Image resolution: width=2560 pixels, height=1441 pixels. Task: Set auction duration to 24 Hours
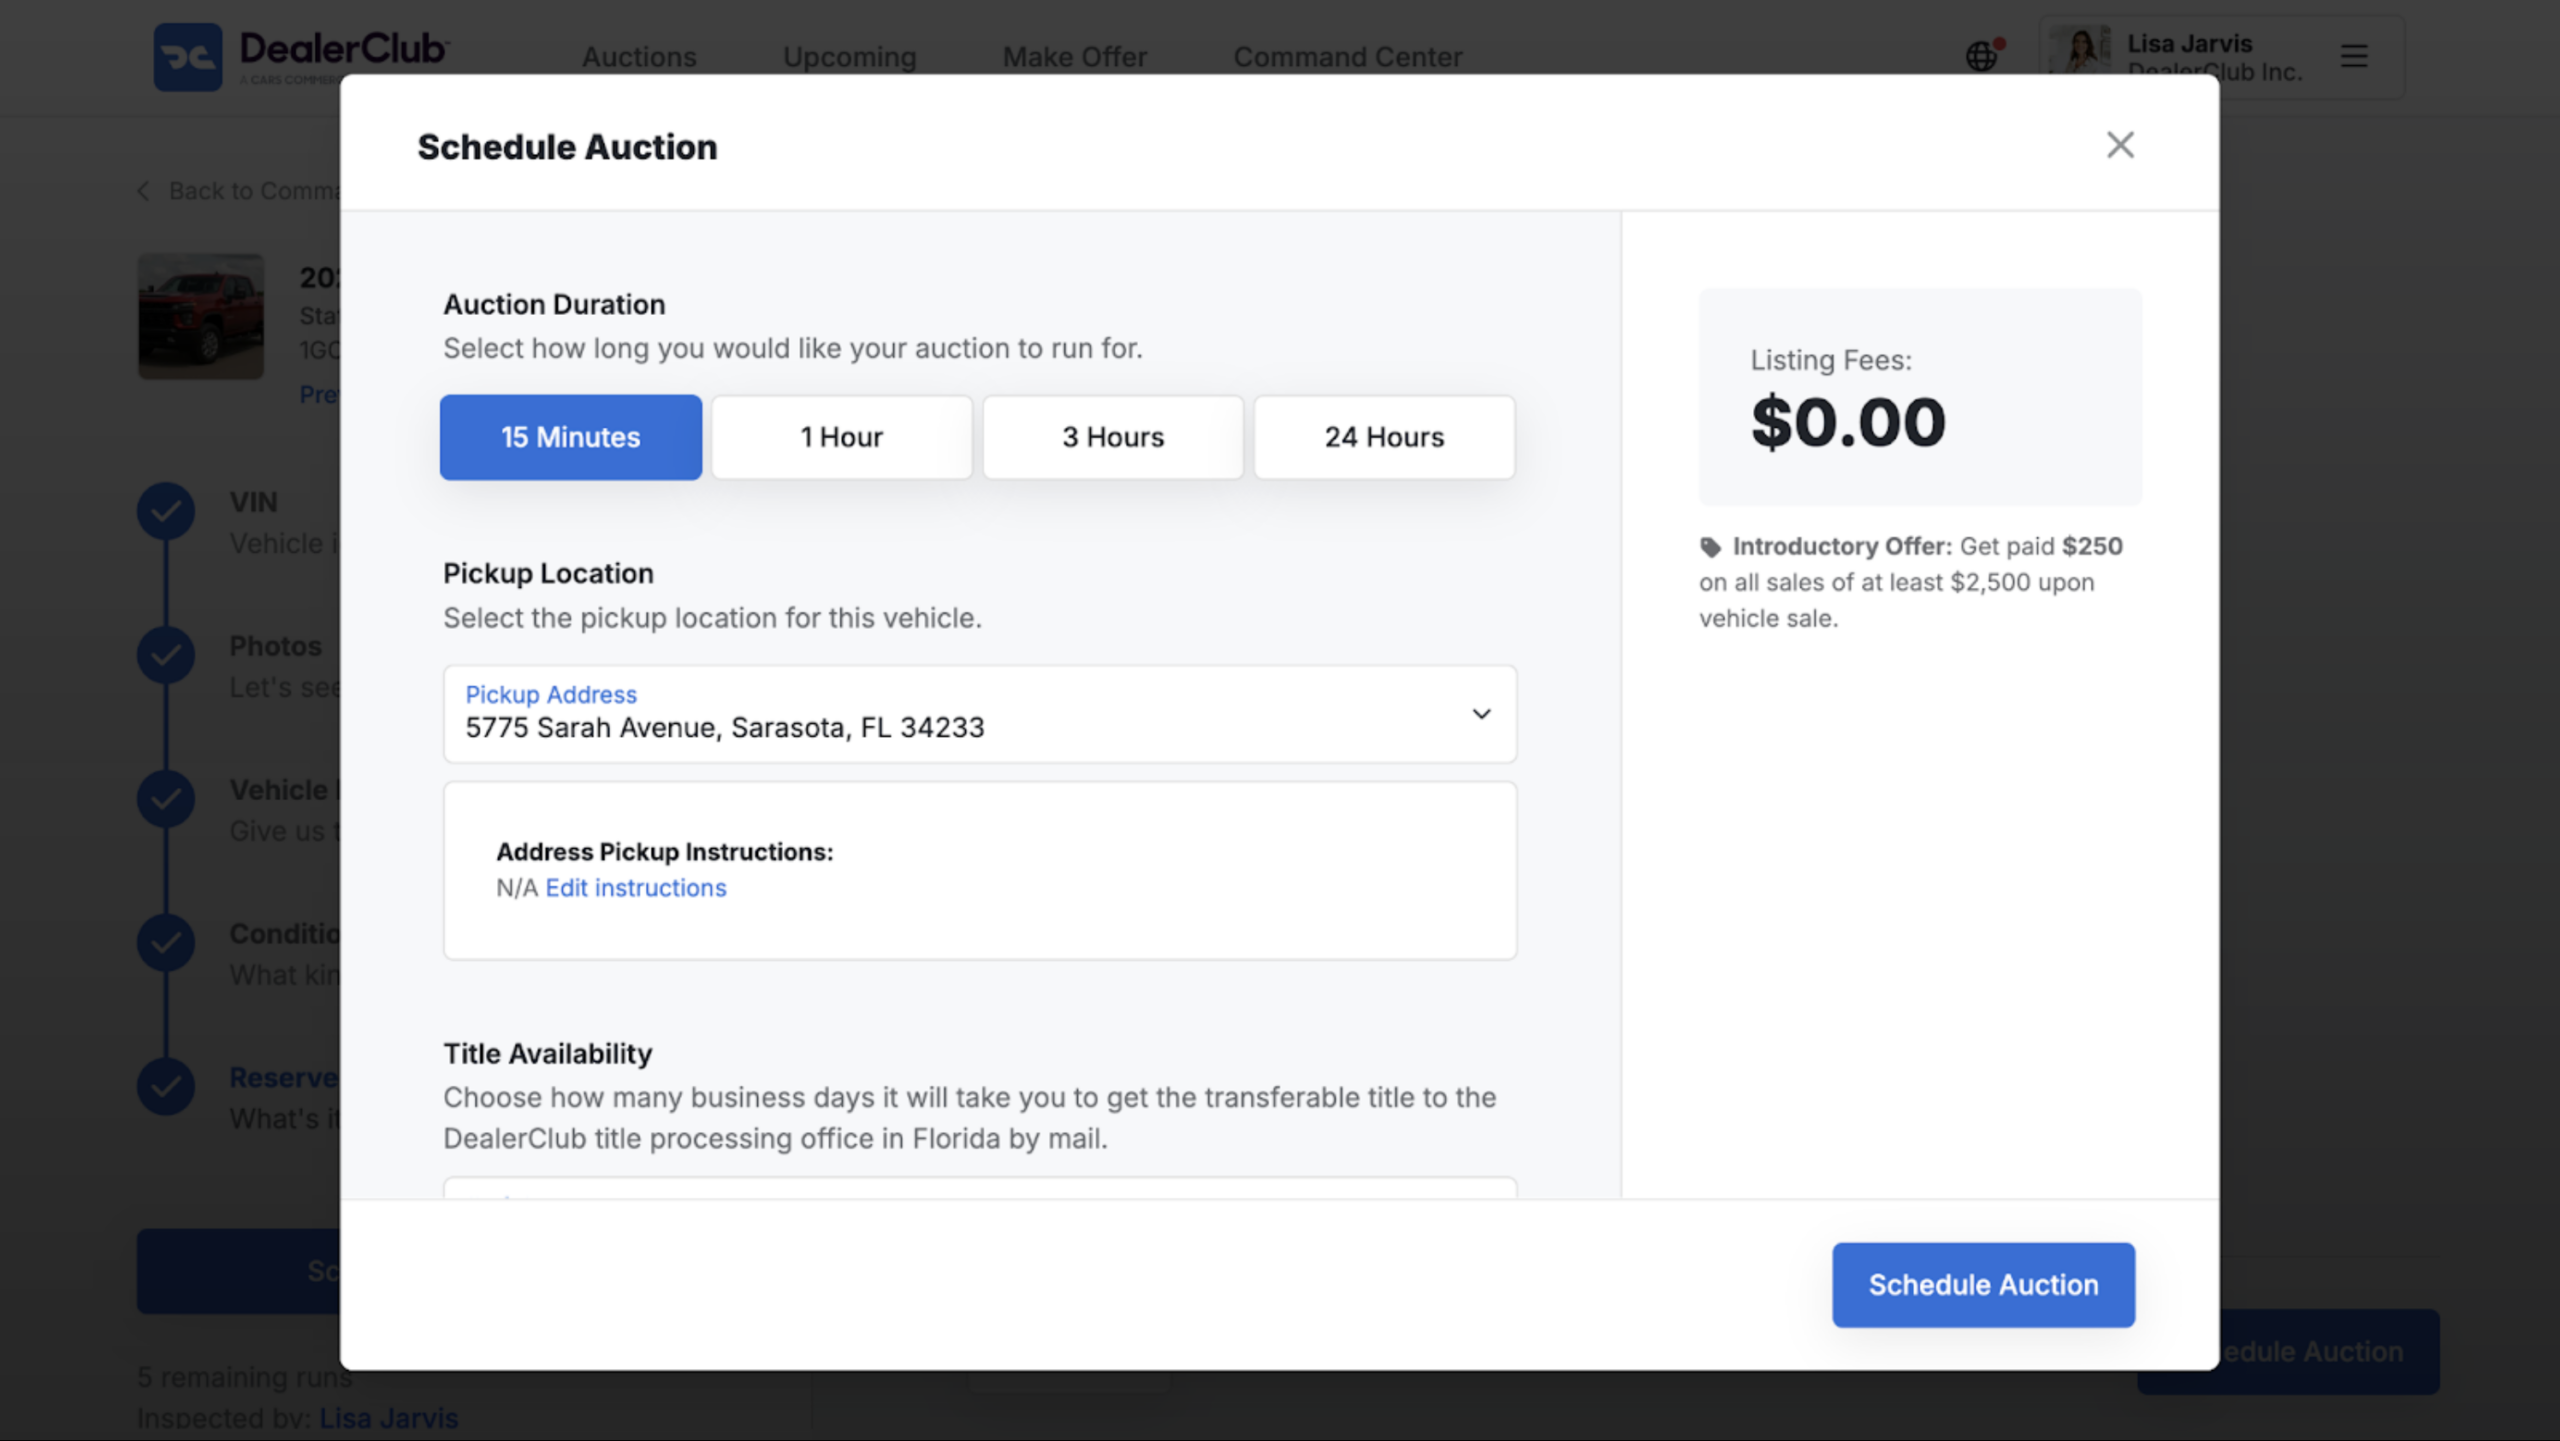[1384, 437]
